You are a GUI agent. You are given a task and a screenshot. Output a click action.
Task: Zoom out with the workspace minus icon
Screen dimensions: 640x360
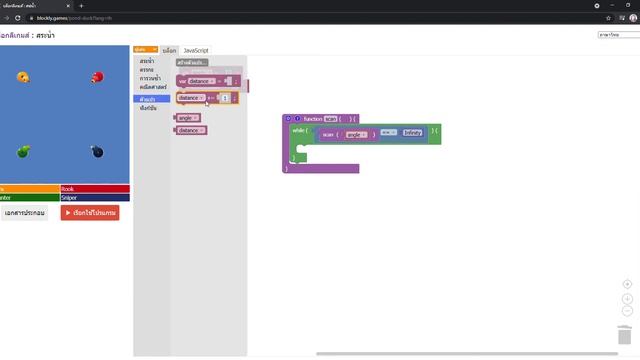coord(627,311)
